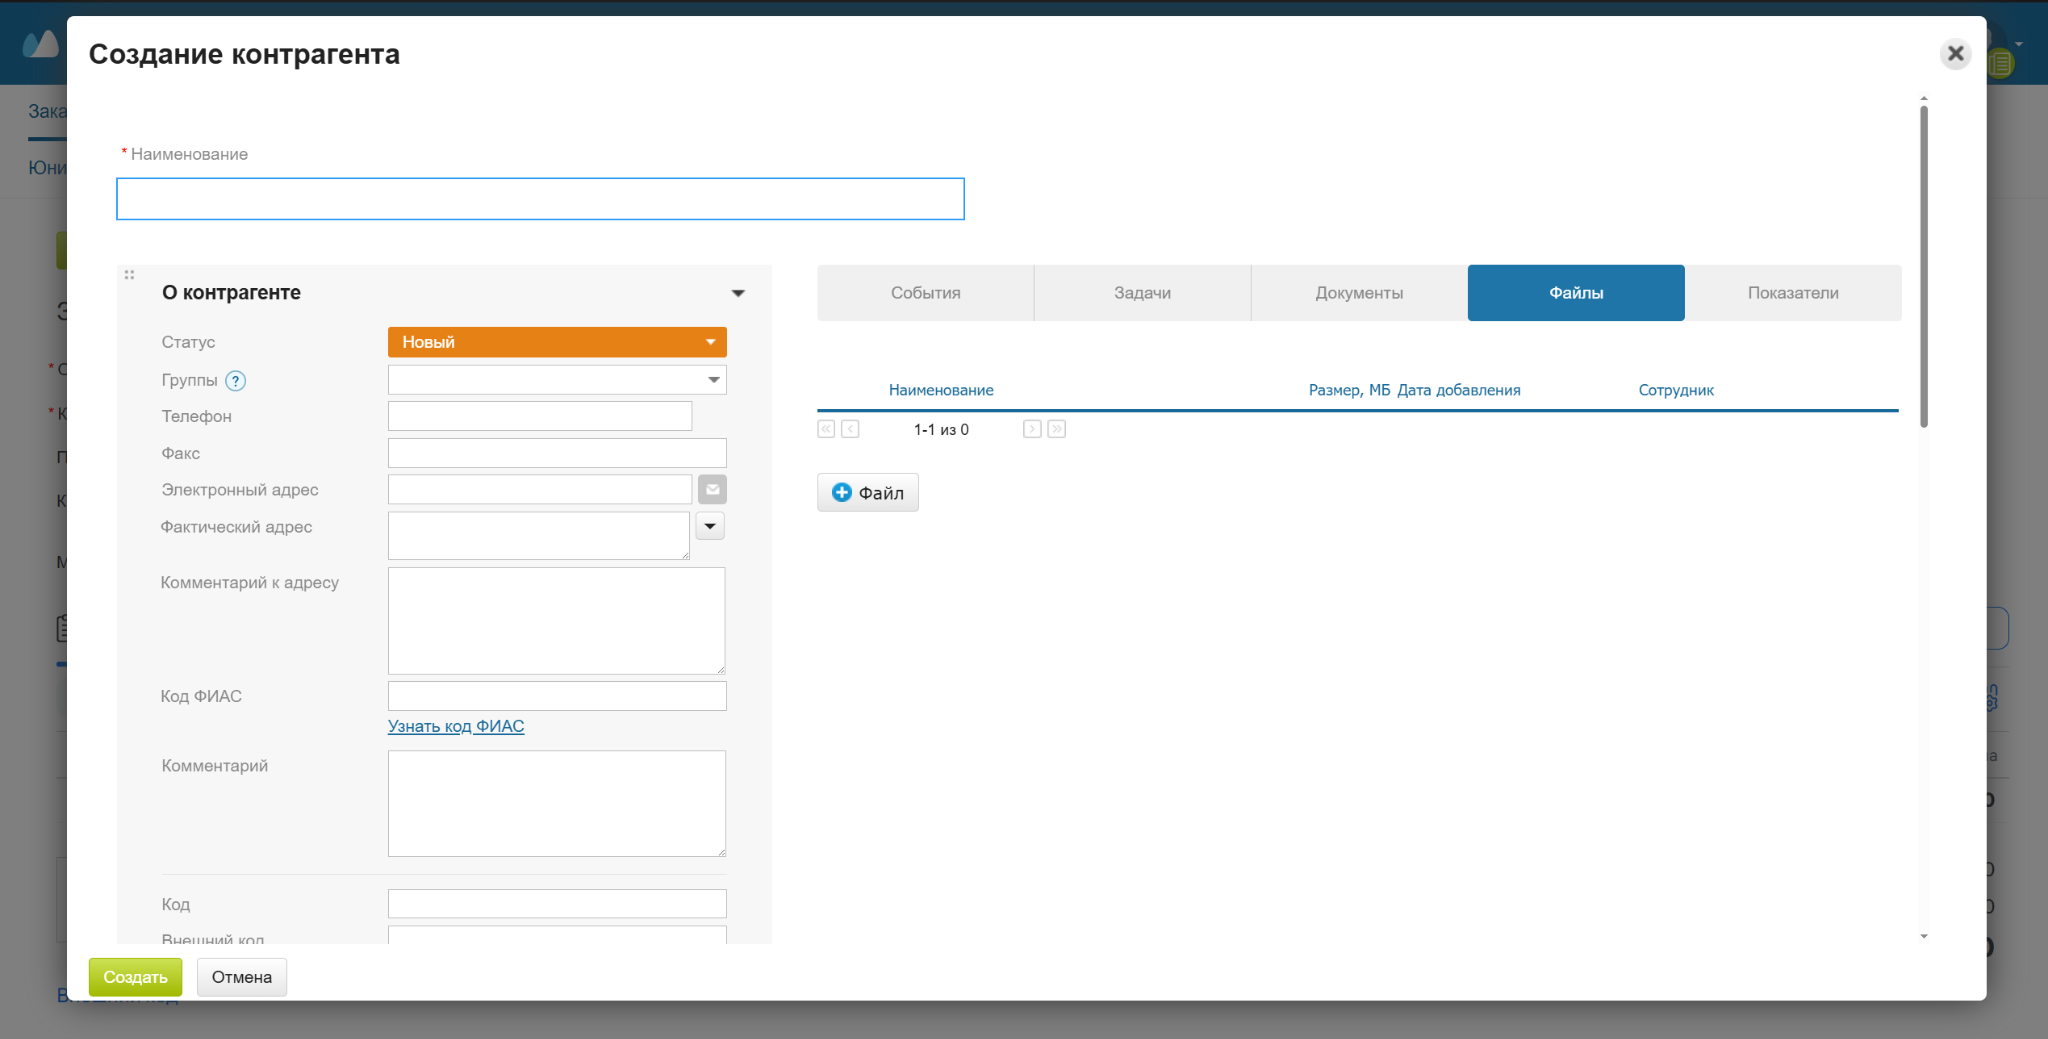Click the Создать button

click(135, 977)
